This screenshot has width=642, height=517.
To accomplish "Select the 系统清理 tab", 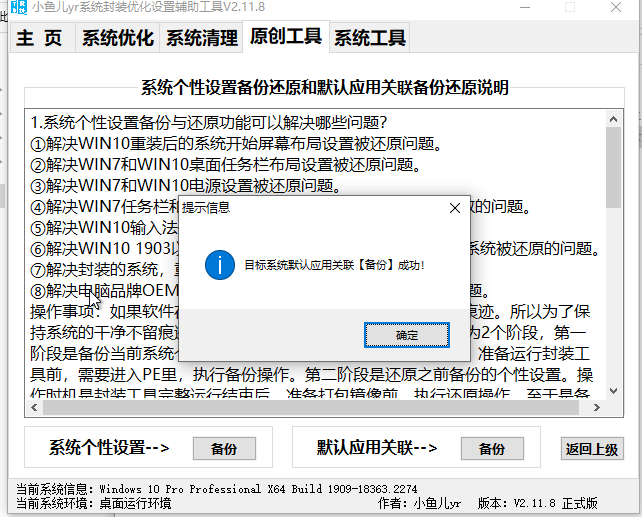I will click(x=202, y=39).
